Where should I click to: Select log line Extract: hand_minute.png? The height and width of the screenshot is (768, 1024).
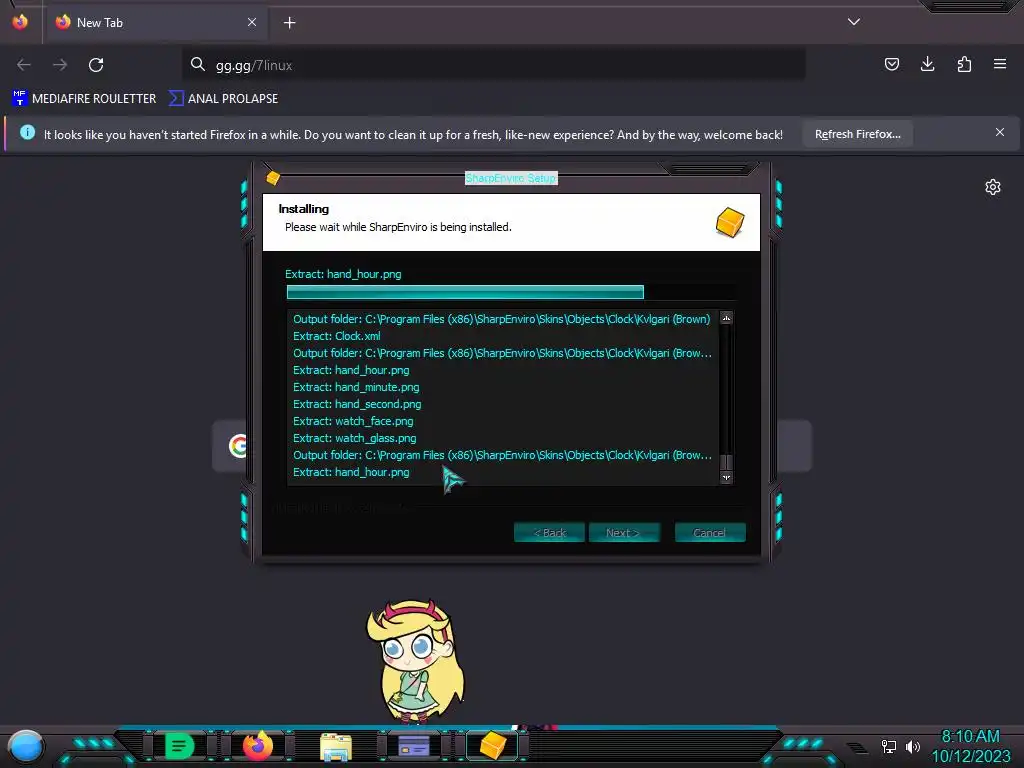tap(356, 387)
